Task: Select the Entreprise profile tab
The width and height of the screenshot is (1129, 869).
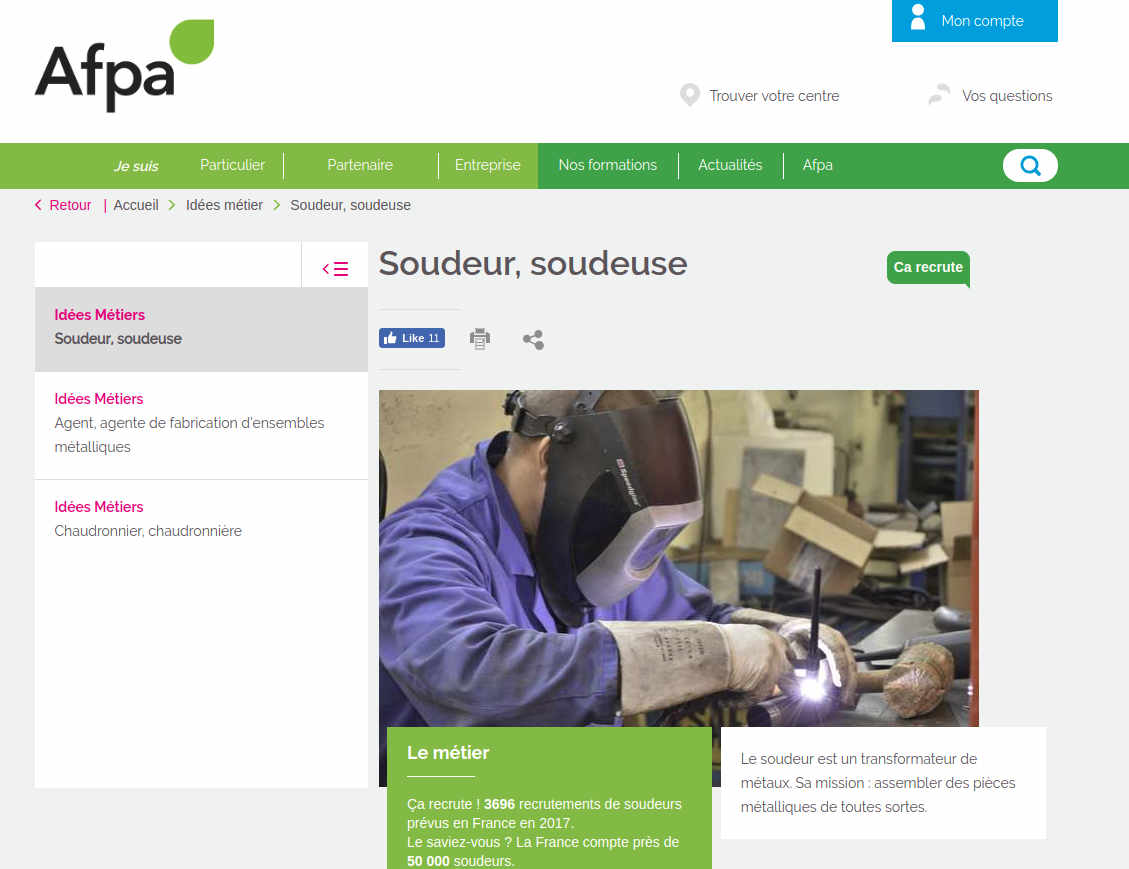Action: 487,165
